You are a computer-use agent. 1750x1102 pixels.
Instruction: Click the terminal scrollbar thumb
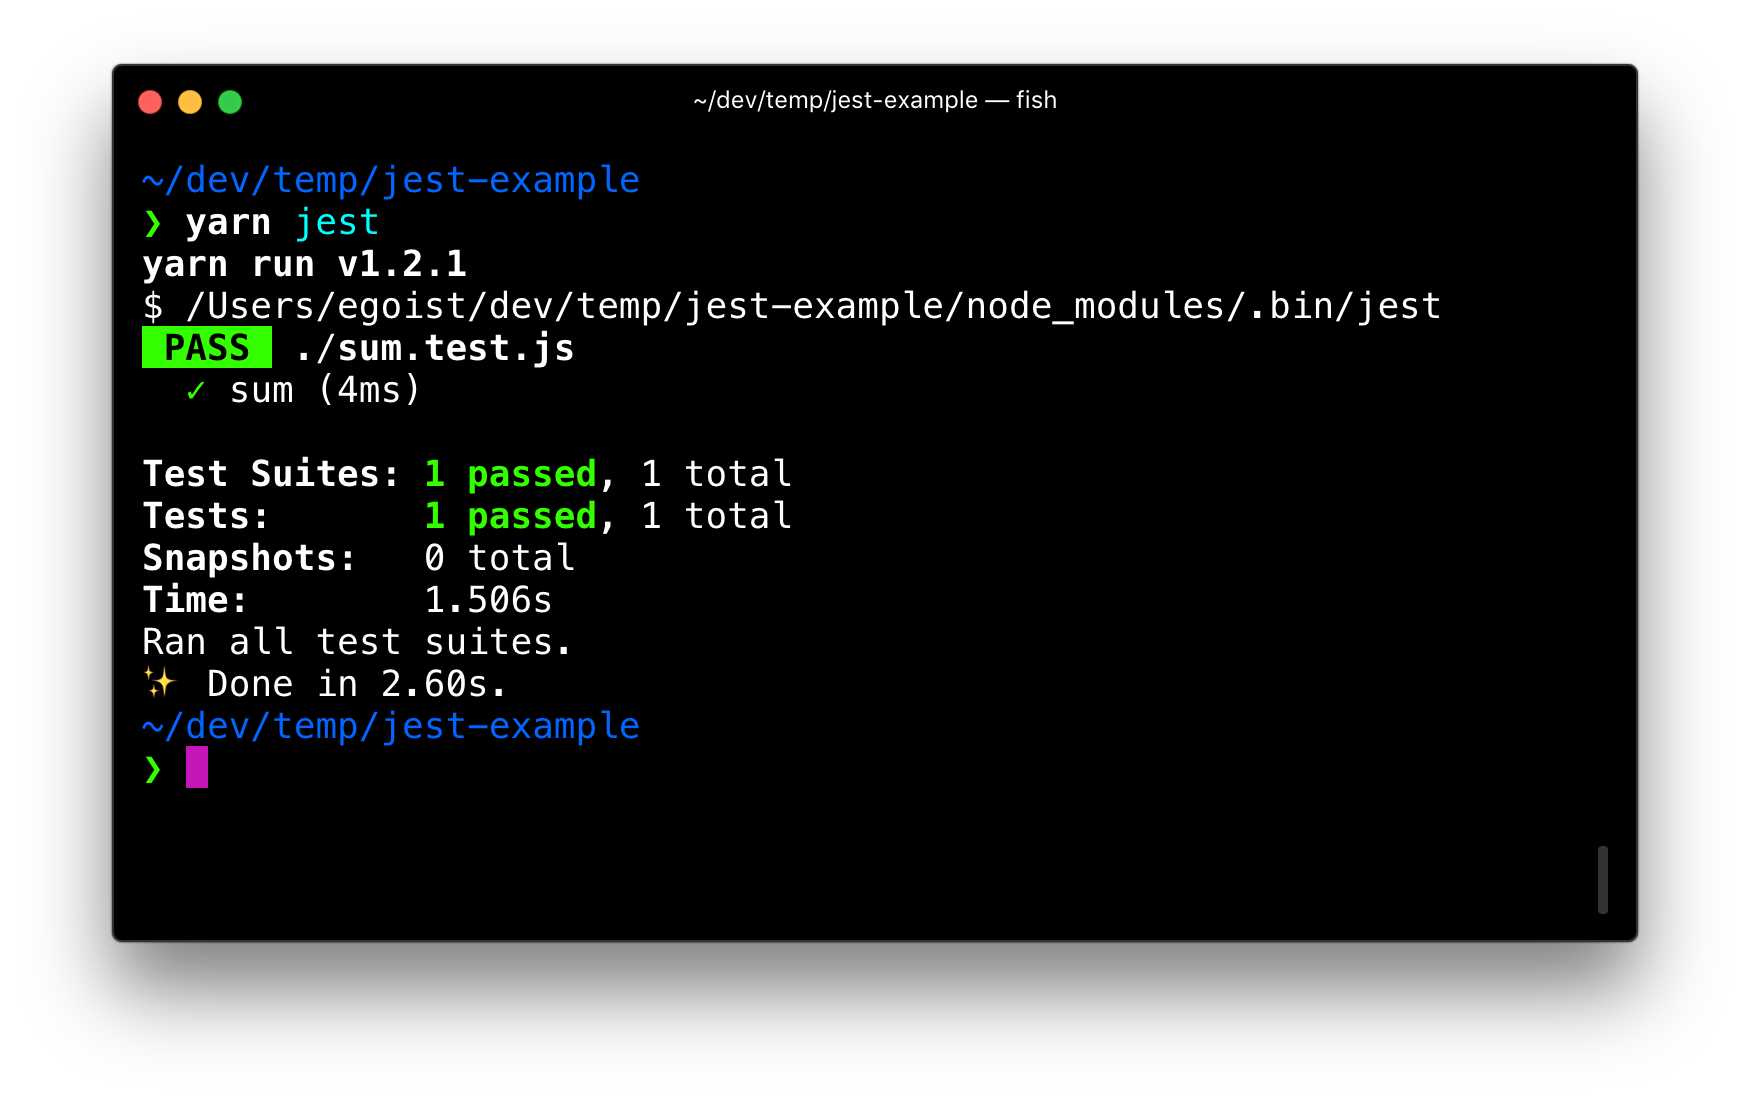click(x=1603, y=880)
